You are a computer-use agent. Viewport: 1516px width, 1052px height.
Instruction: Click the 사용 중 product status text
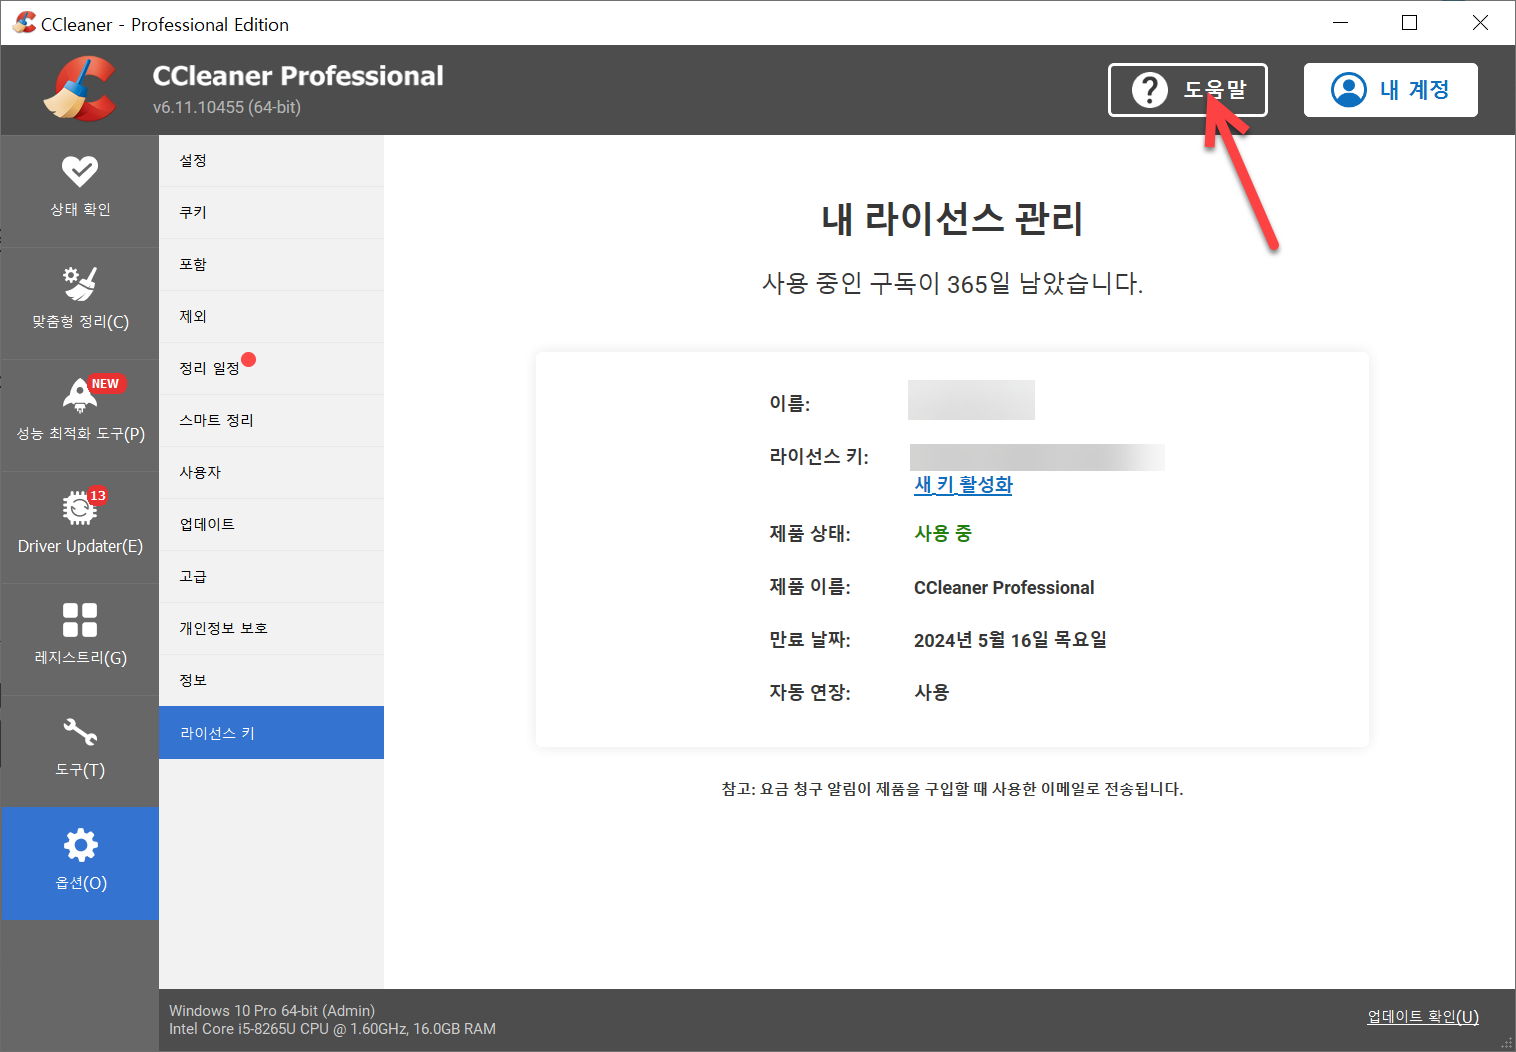[943, 534]
